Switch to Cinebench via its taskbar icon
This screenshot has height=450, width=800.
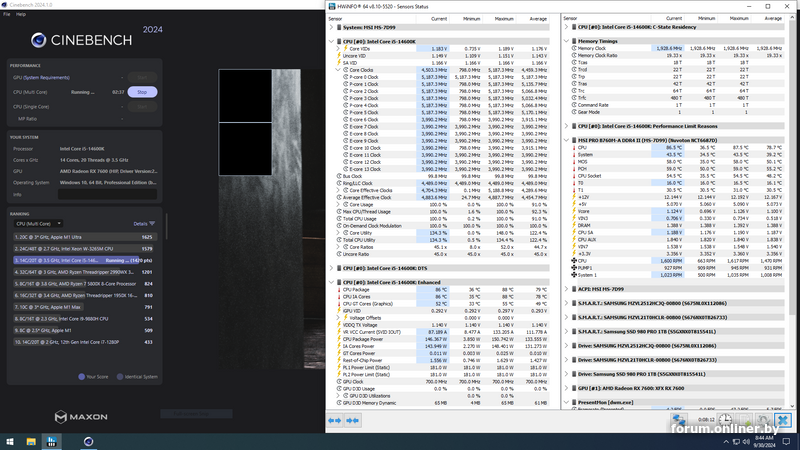[88, 441]
